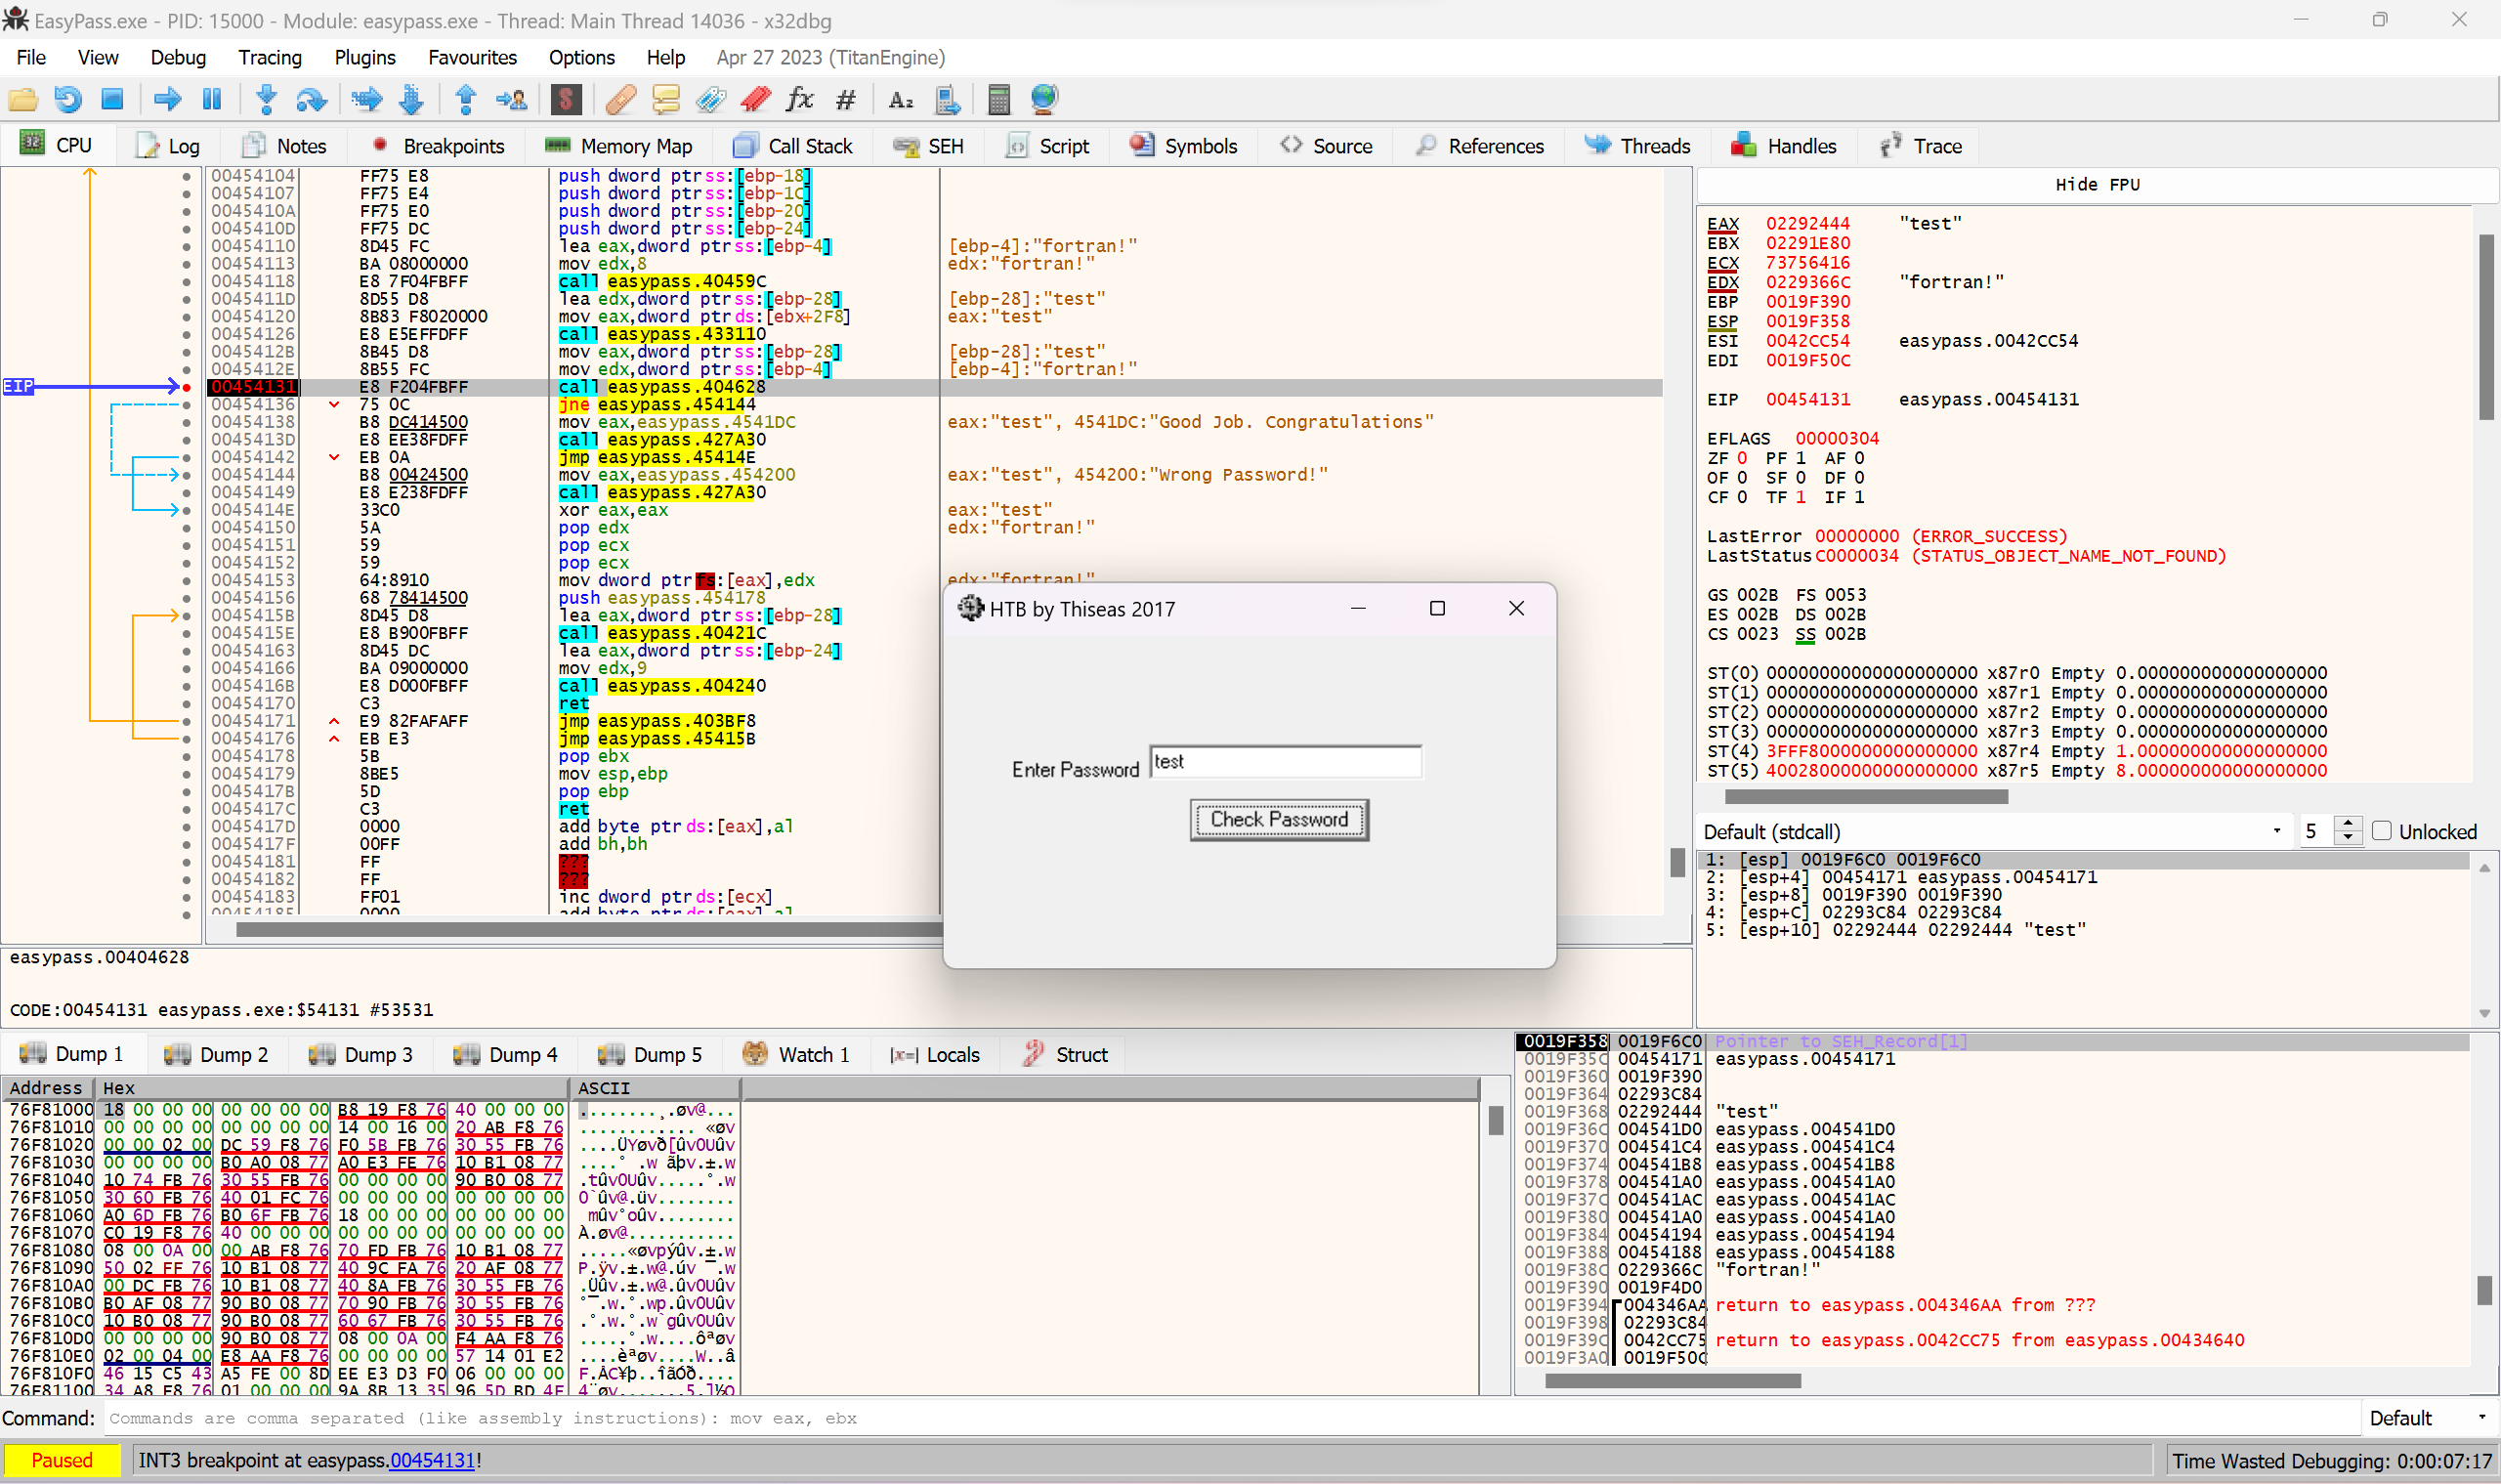Screen dimensions: 2501x1484
Task: Toggle breakpoint bullet at address 00454131
Action: pos(187,387)
